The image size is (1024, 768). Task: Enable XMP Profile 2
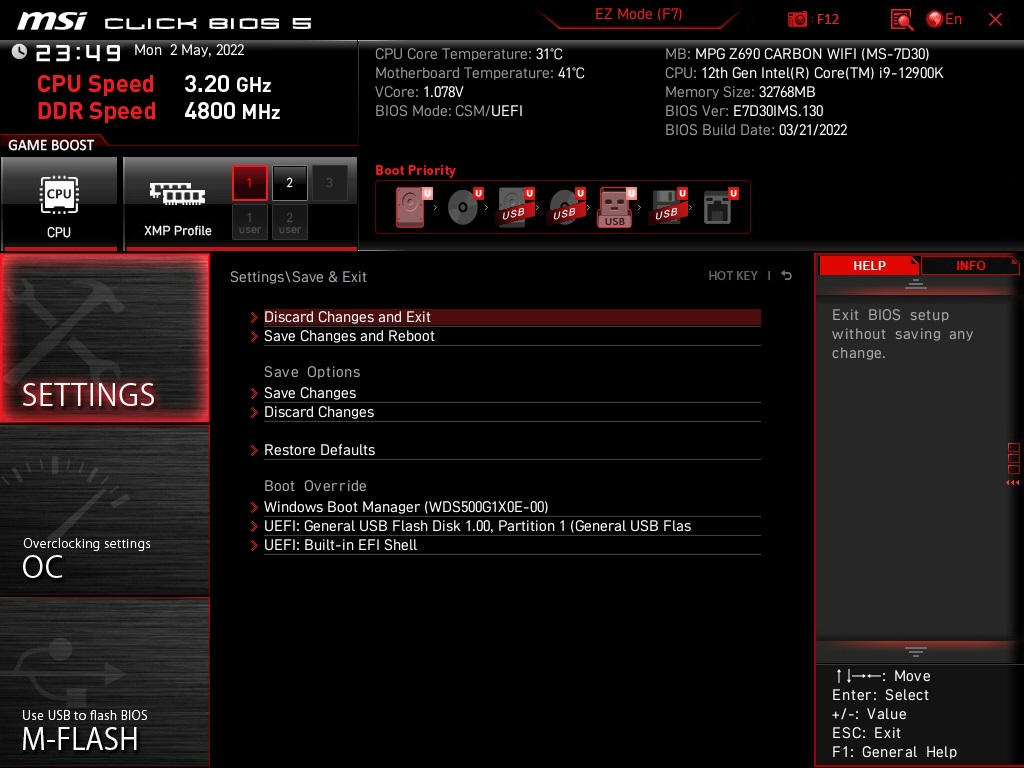click(x=289, y=183)
